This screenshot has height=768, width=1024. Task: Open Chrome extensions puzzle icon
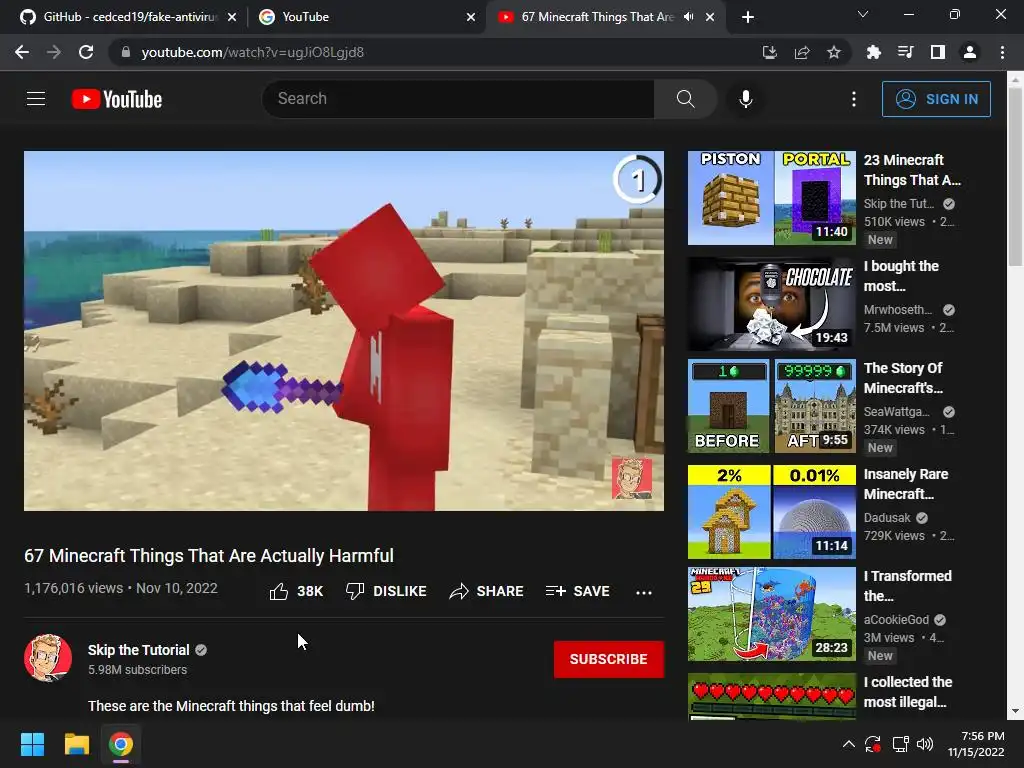point(873,52)
